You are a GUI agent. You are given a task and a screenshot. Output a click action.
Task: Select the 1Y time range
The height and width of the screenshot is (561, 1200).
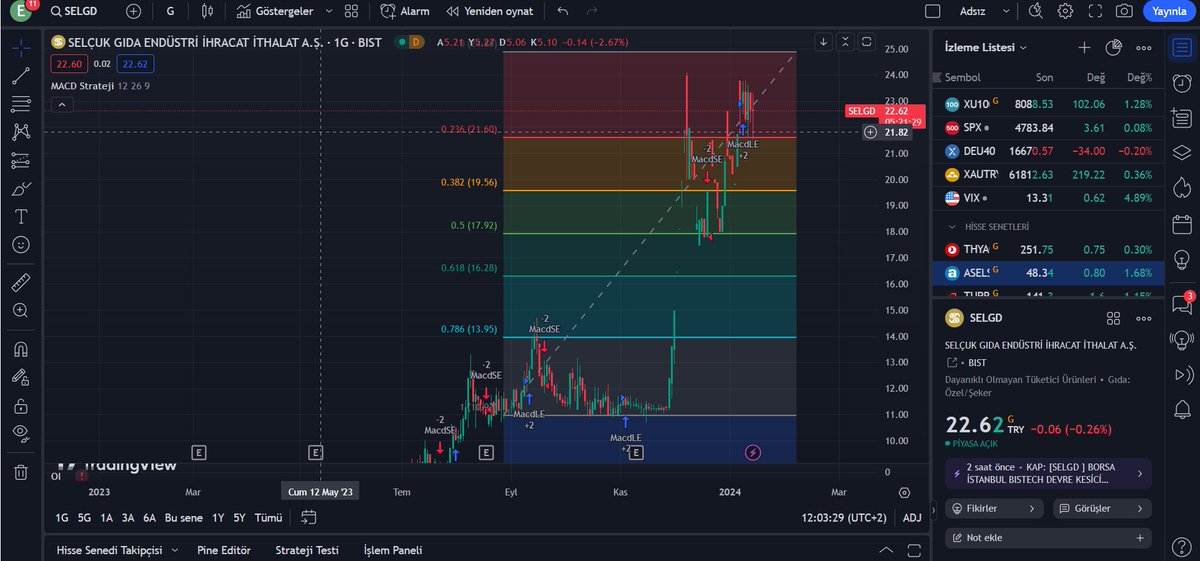pos(218,518)
